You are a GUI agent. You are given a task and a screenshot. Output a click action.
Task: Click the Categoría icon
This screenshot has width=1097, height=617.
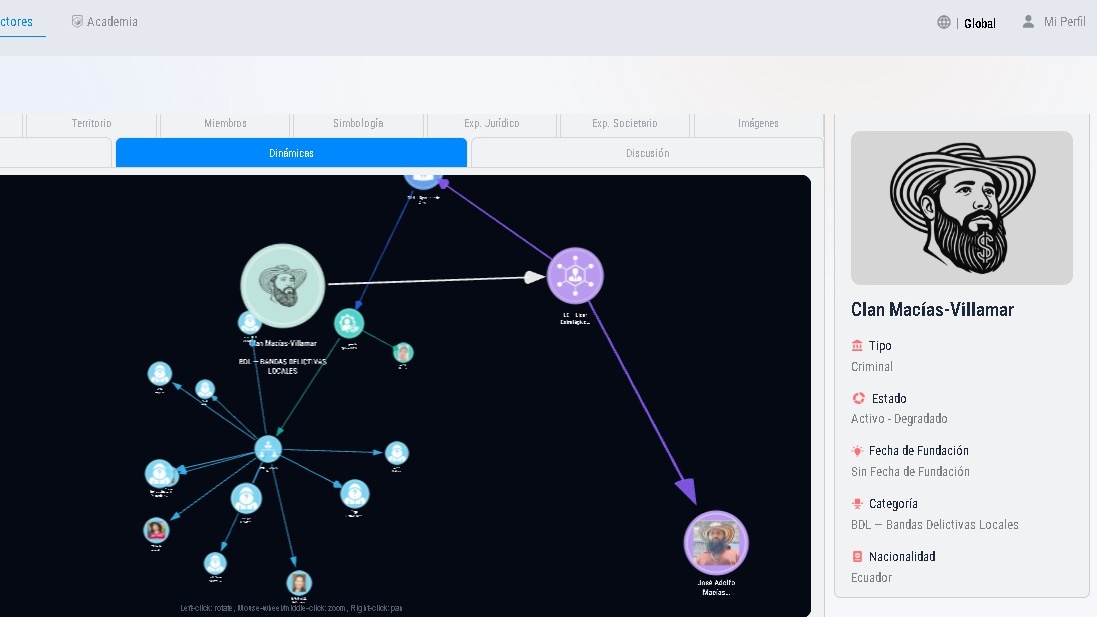(x=857, y=504)
